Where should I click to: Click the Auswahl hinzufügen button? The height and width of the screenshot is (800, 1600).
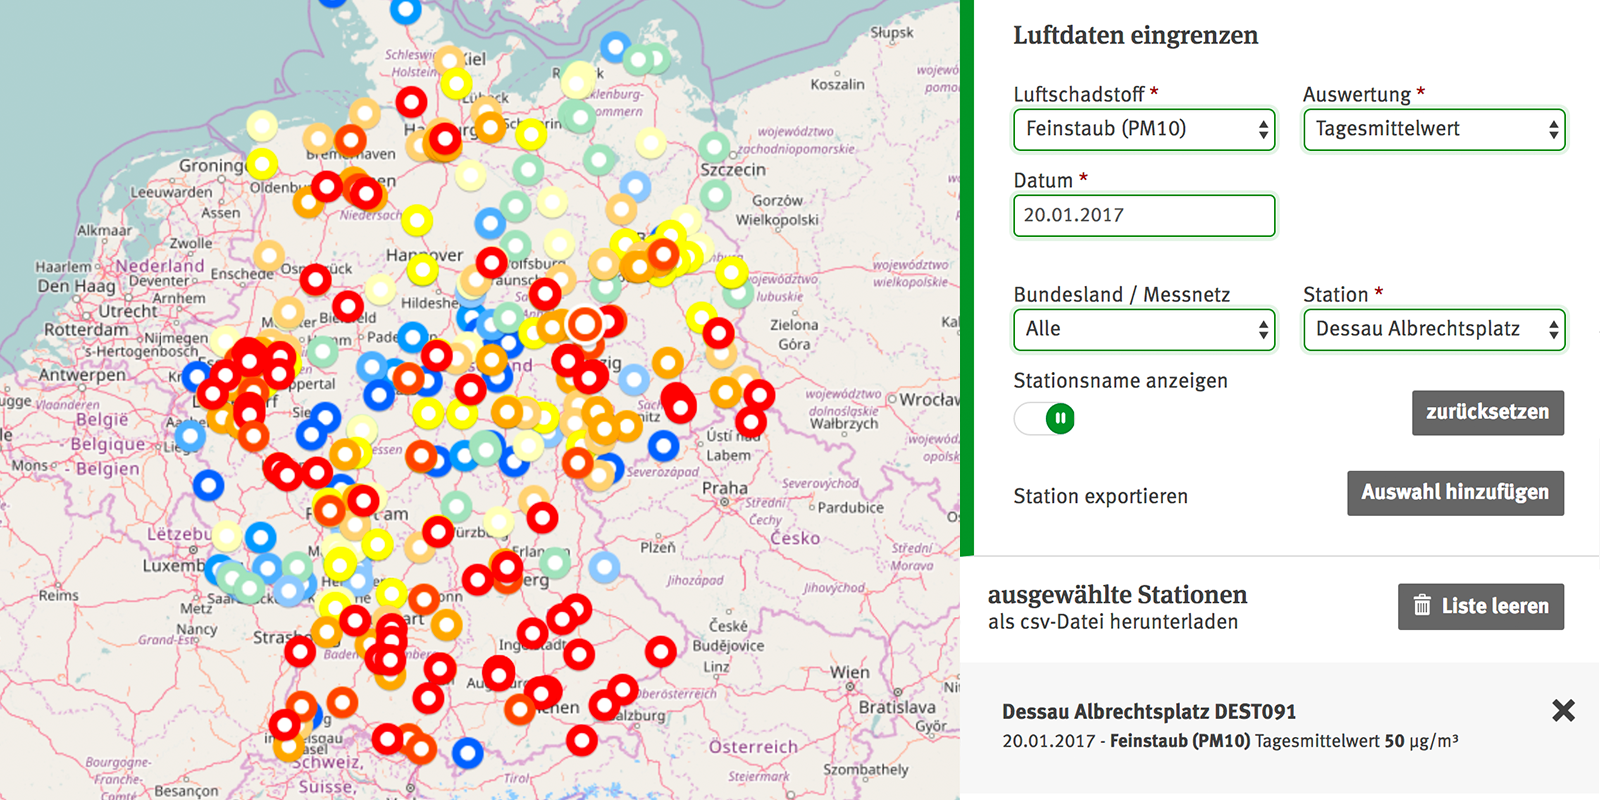1455,493
